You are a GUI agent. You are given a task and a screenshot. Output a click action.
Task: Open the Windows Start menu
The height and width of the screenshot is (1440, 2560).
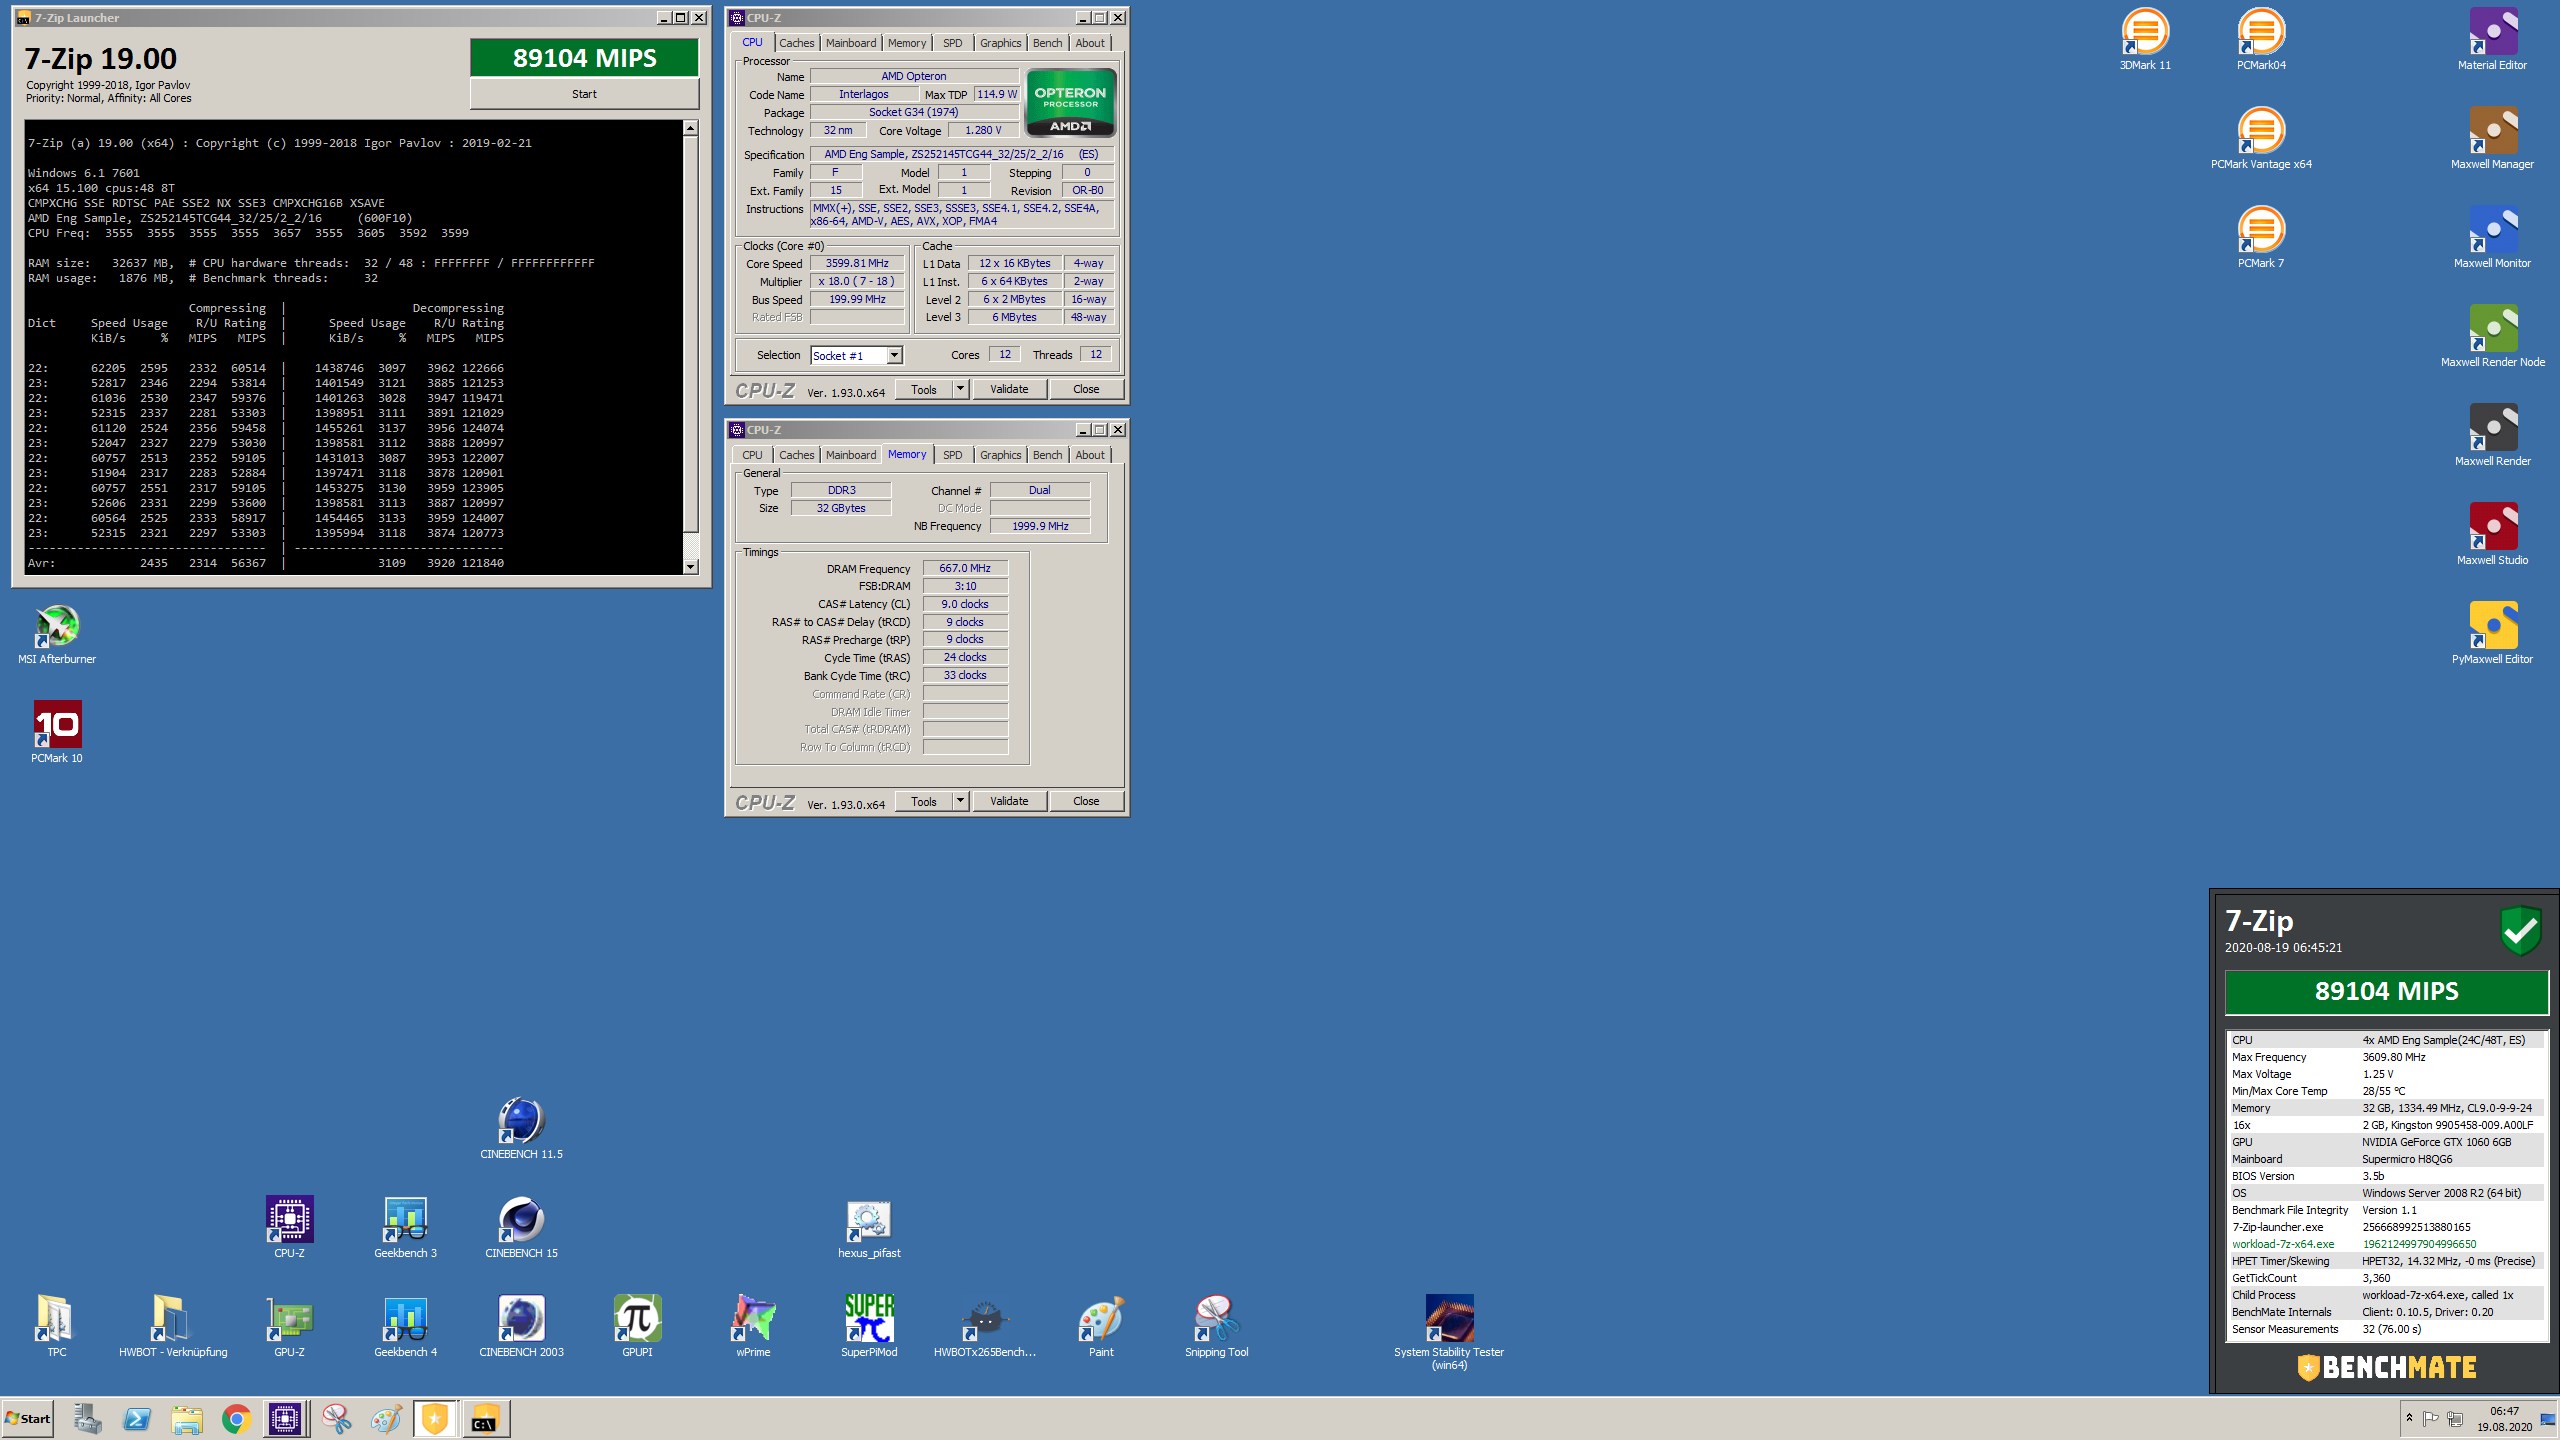pos(28,1418)
